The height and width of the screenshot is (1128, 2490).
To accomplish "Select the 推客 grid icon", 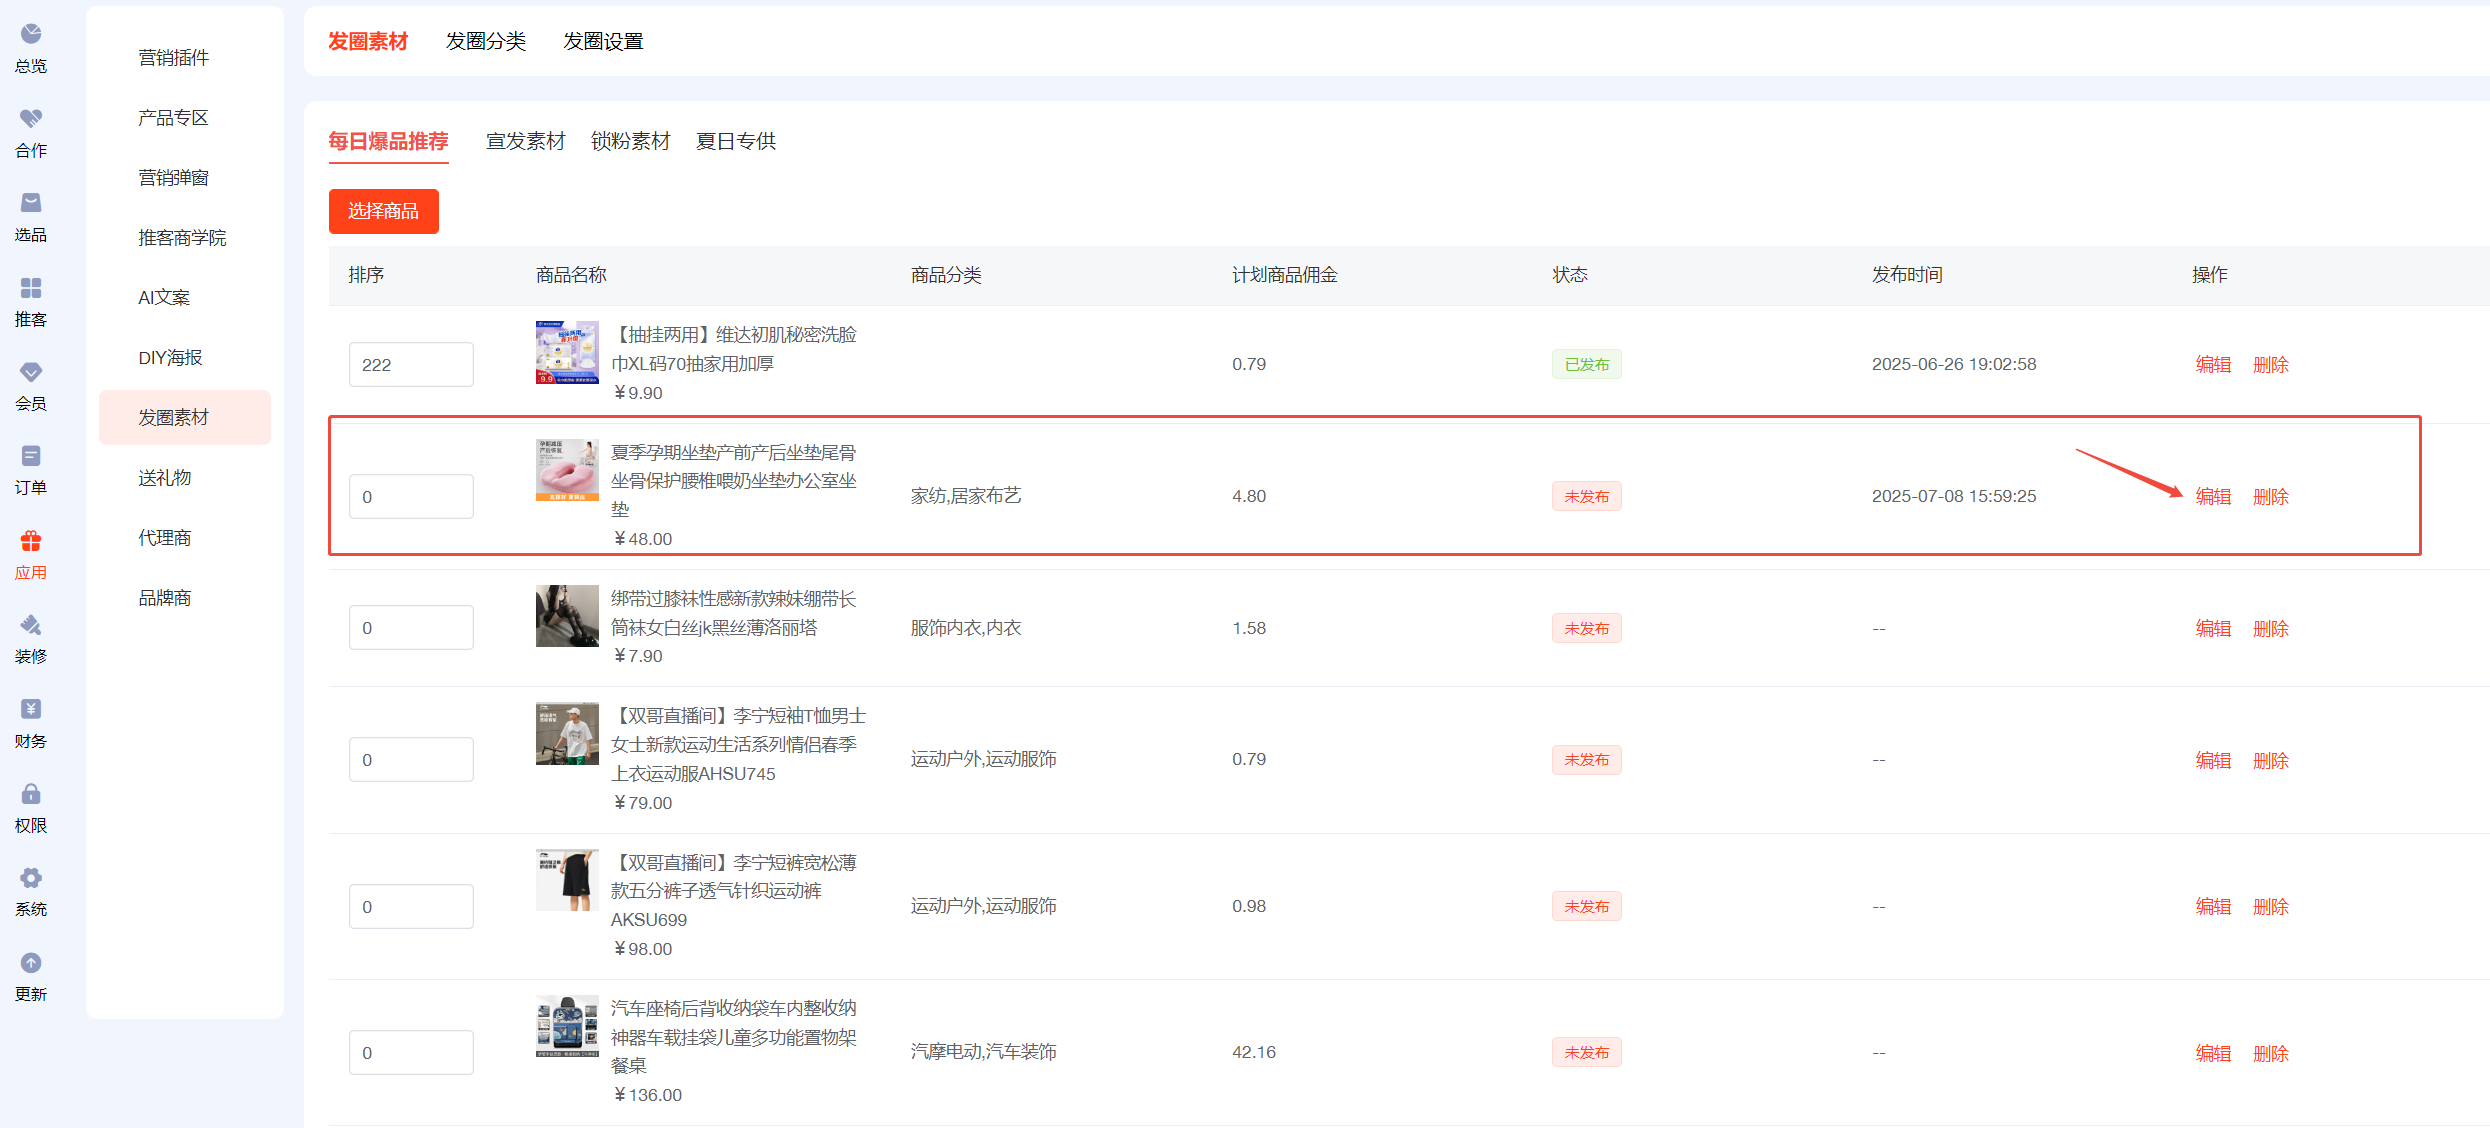I will (31, 288).
